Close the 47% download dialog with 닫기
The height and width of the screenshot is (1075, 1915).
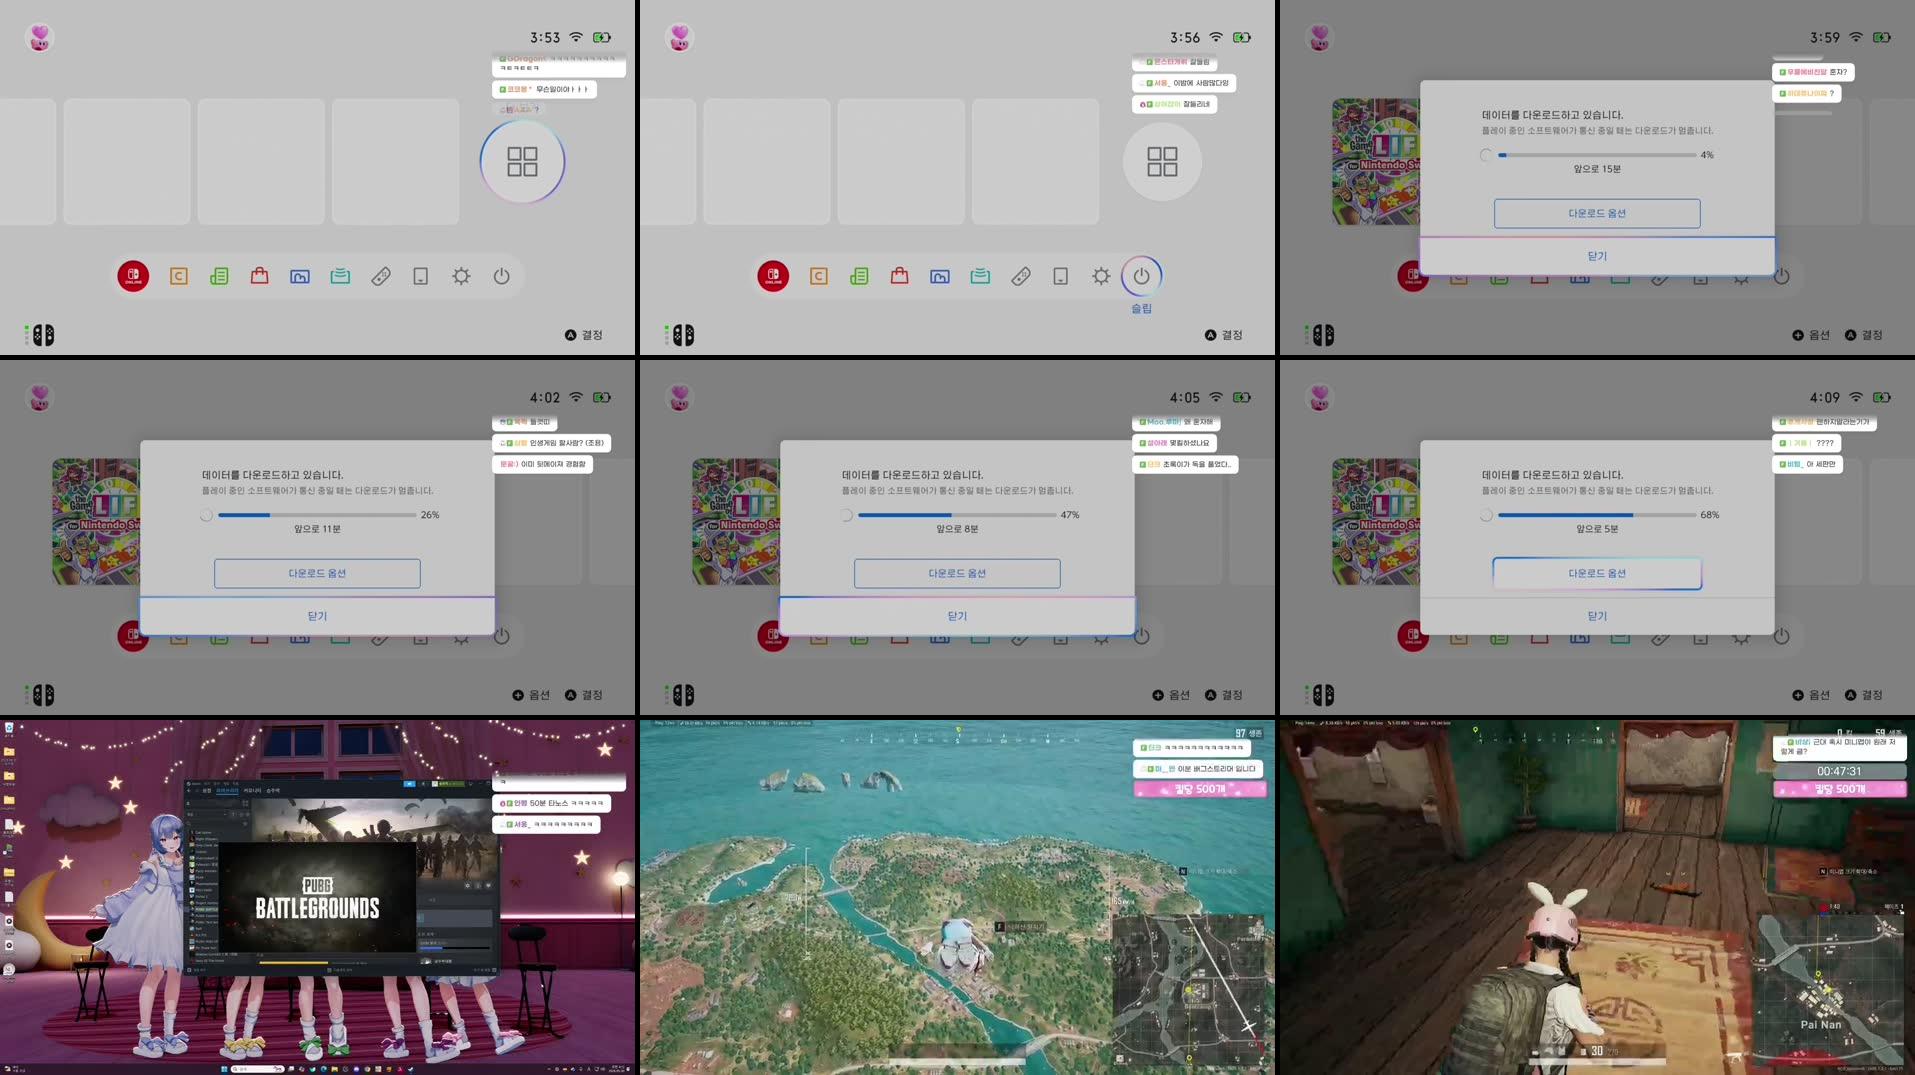(x=957, y=616)
